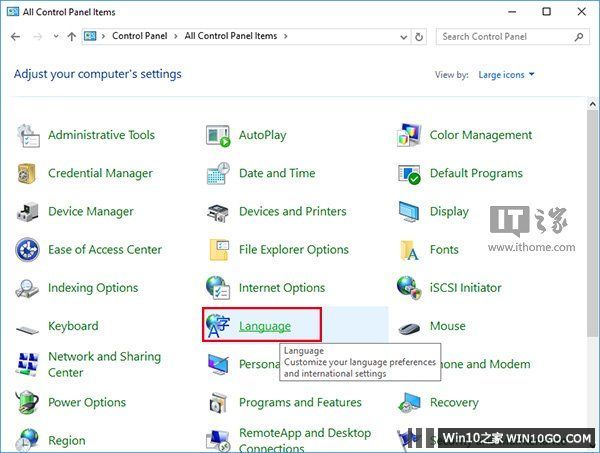Open the Color Management icon

pos(409,135)
